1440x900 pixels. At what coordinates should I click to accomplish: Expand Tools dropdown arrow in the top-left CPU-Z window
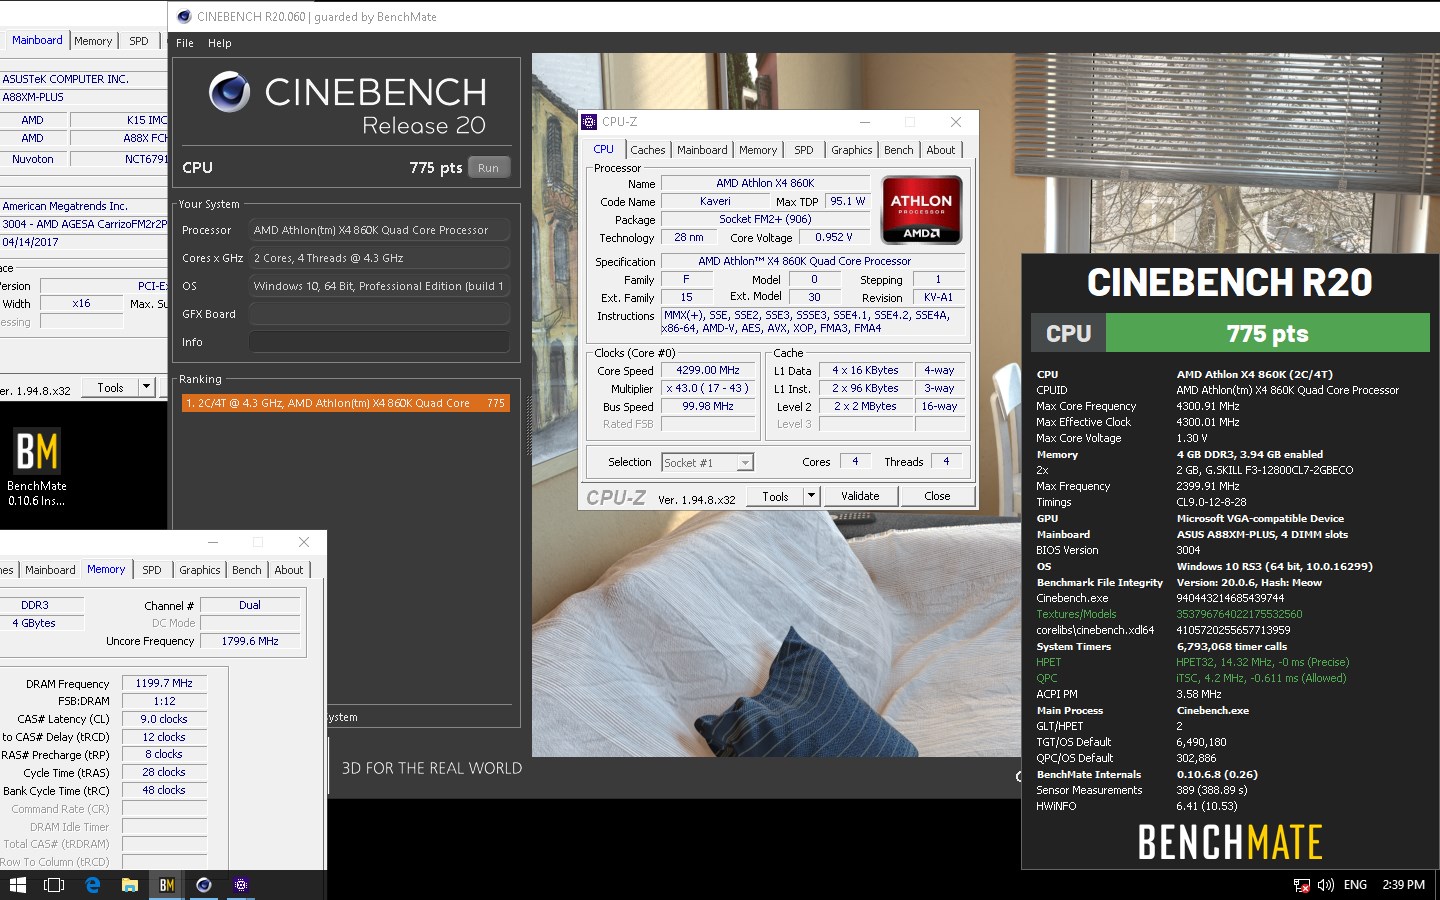coord(147,388)
